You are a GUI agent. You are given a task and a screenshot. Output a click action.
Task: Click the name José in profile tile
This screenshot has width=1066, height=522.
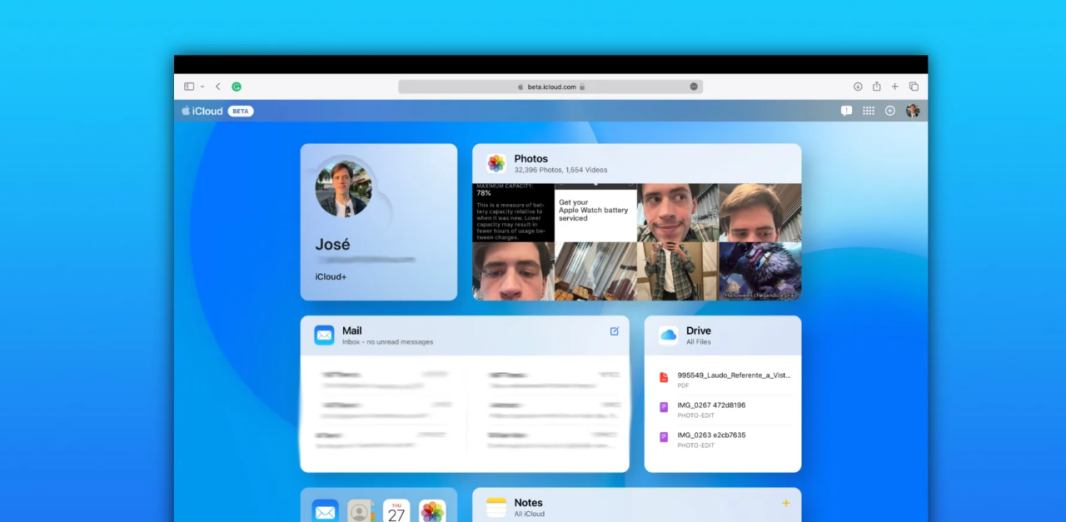(332, 245)
